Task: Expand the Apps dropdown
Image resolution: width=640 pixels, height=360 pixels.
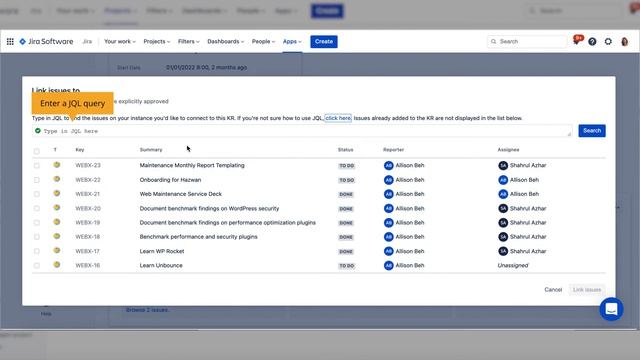Action: pos(292,41)
